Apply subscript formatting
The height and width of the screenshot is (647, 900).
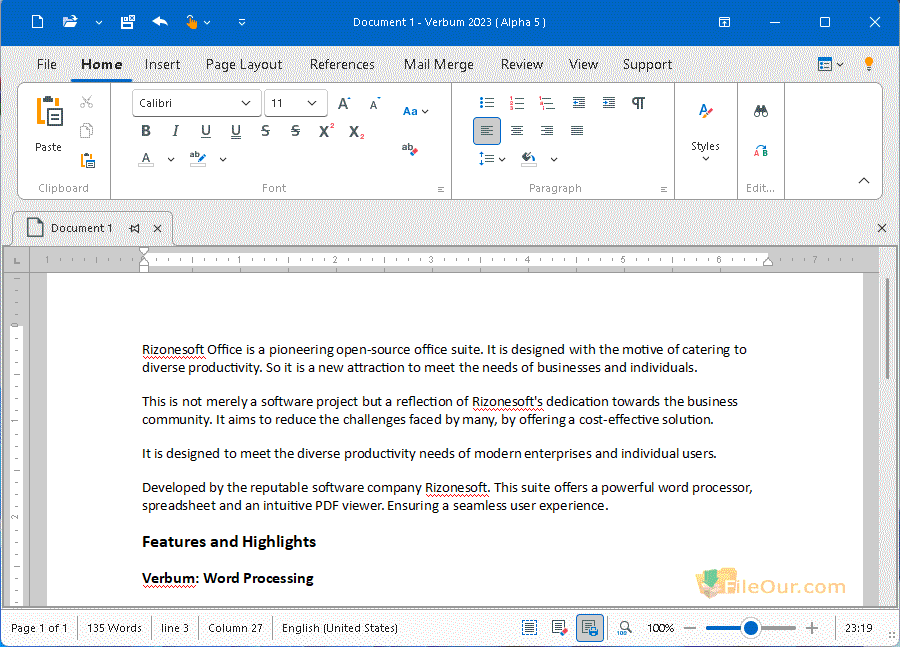(356, 131)
